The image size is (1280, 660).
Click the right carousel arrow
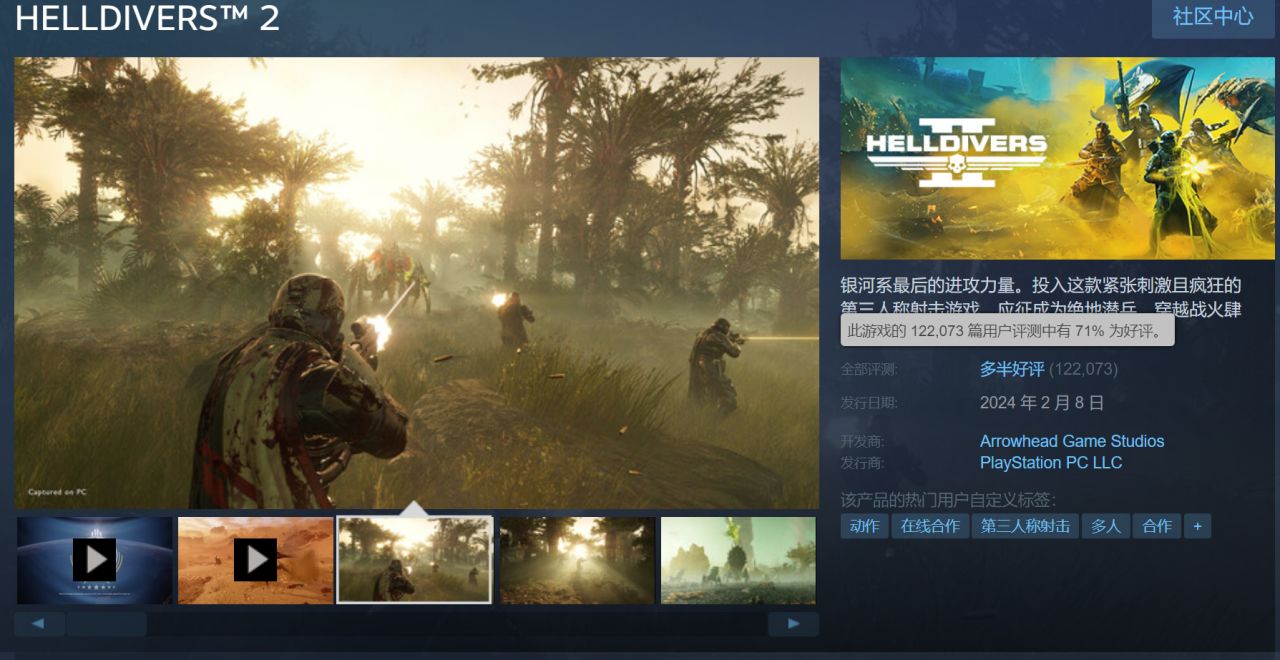coord(793,623)
